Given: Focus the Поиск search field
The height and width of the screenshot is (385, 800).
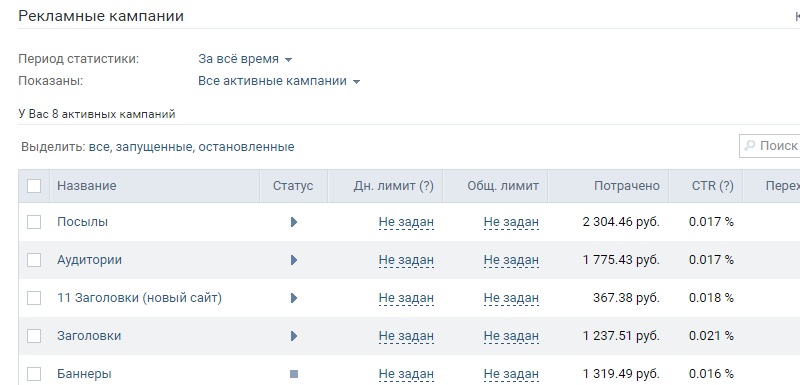Looking at the screenshot, I should [770, 146].
